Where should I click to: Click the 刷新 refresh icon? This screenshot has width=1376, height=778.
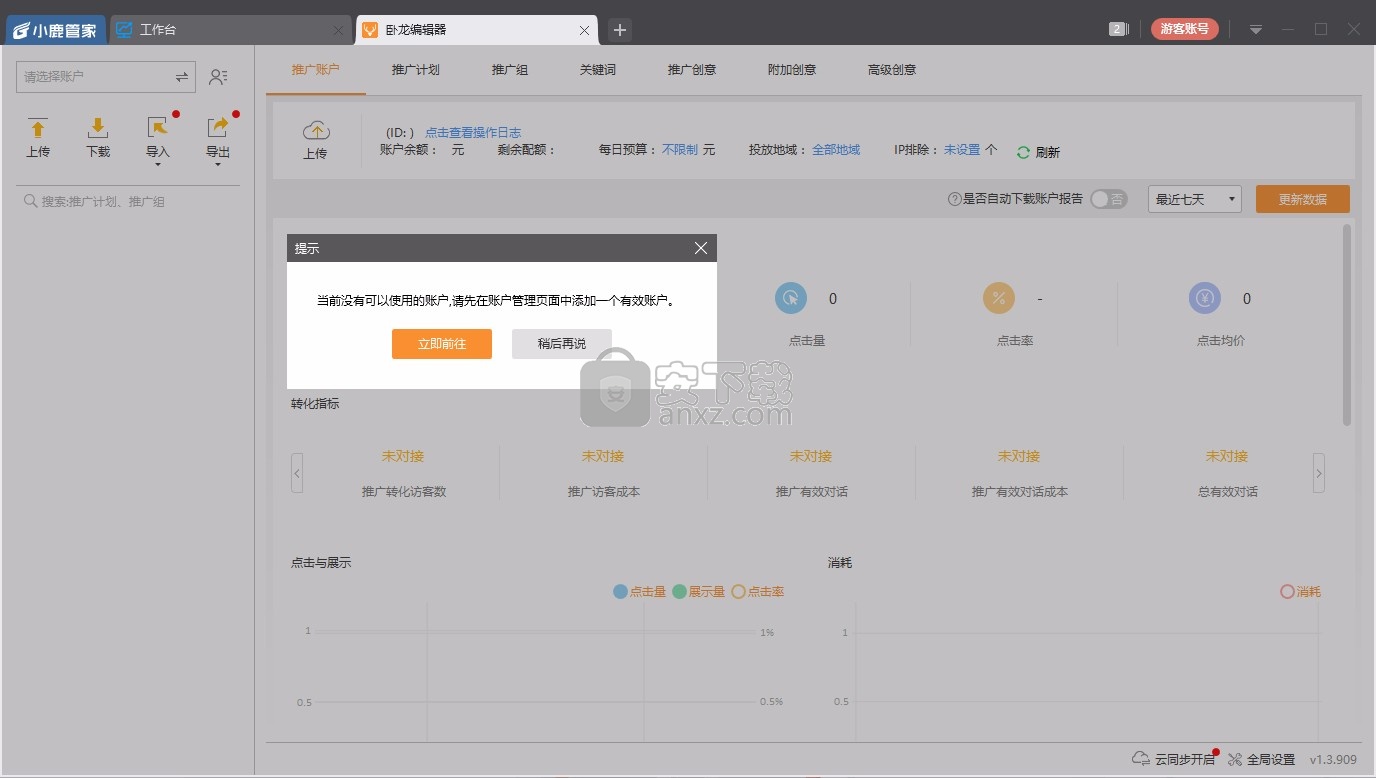[x=1024, y=152]
